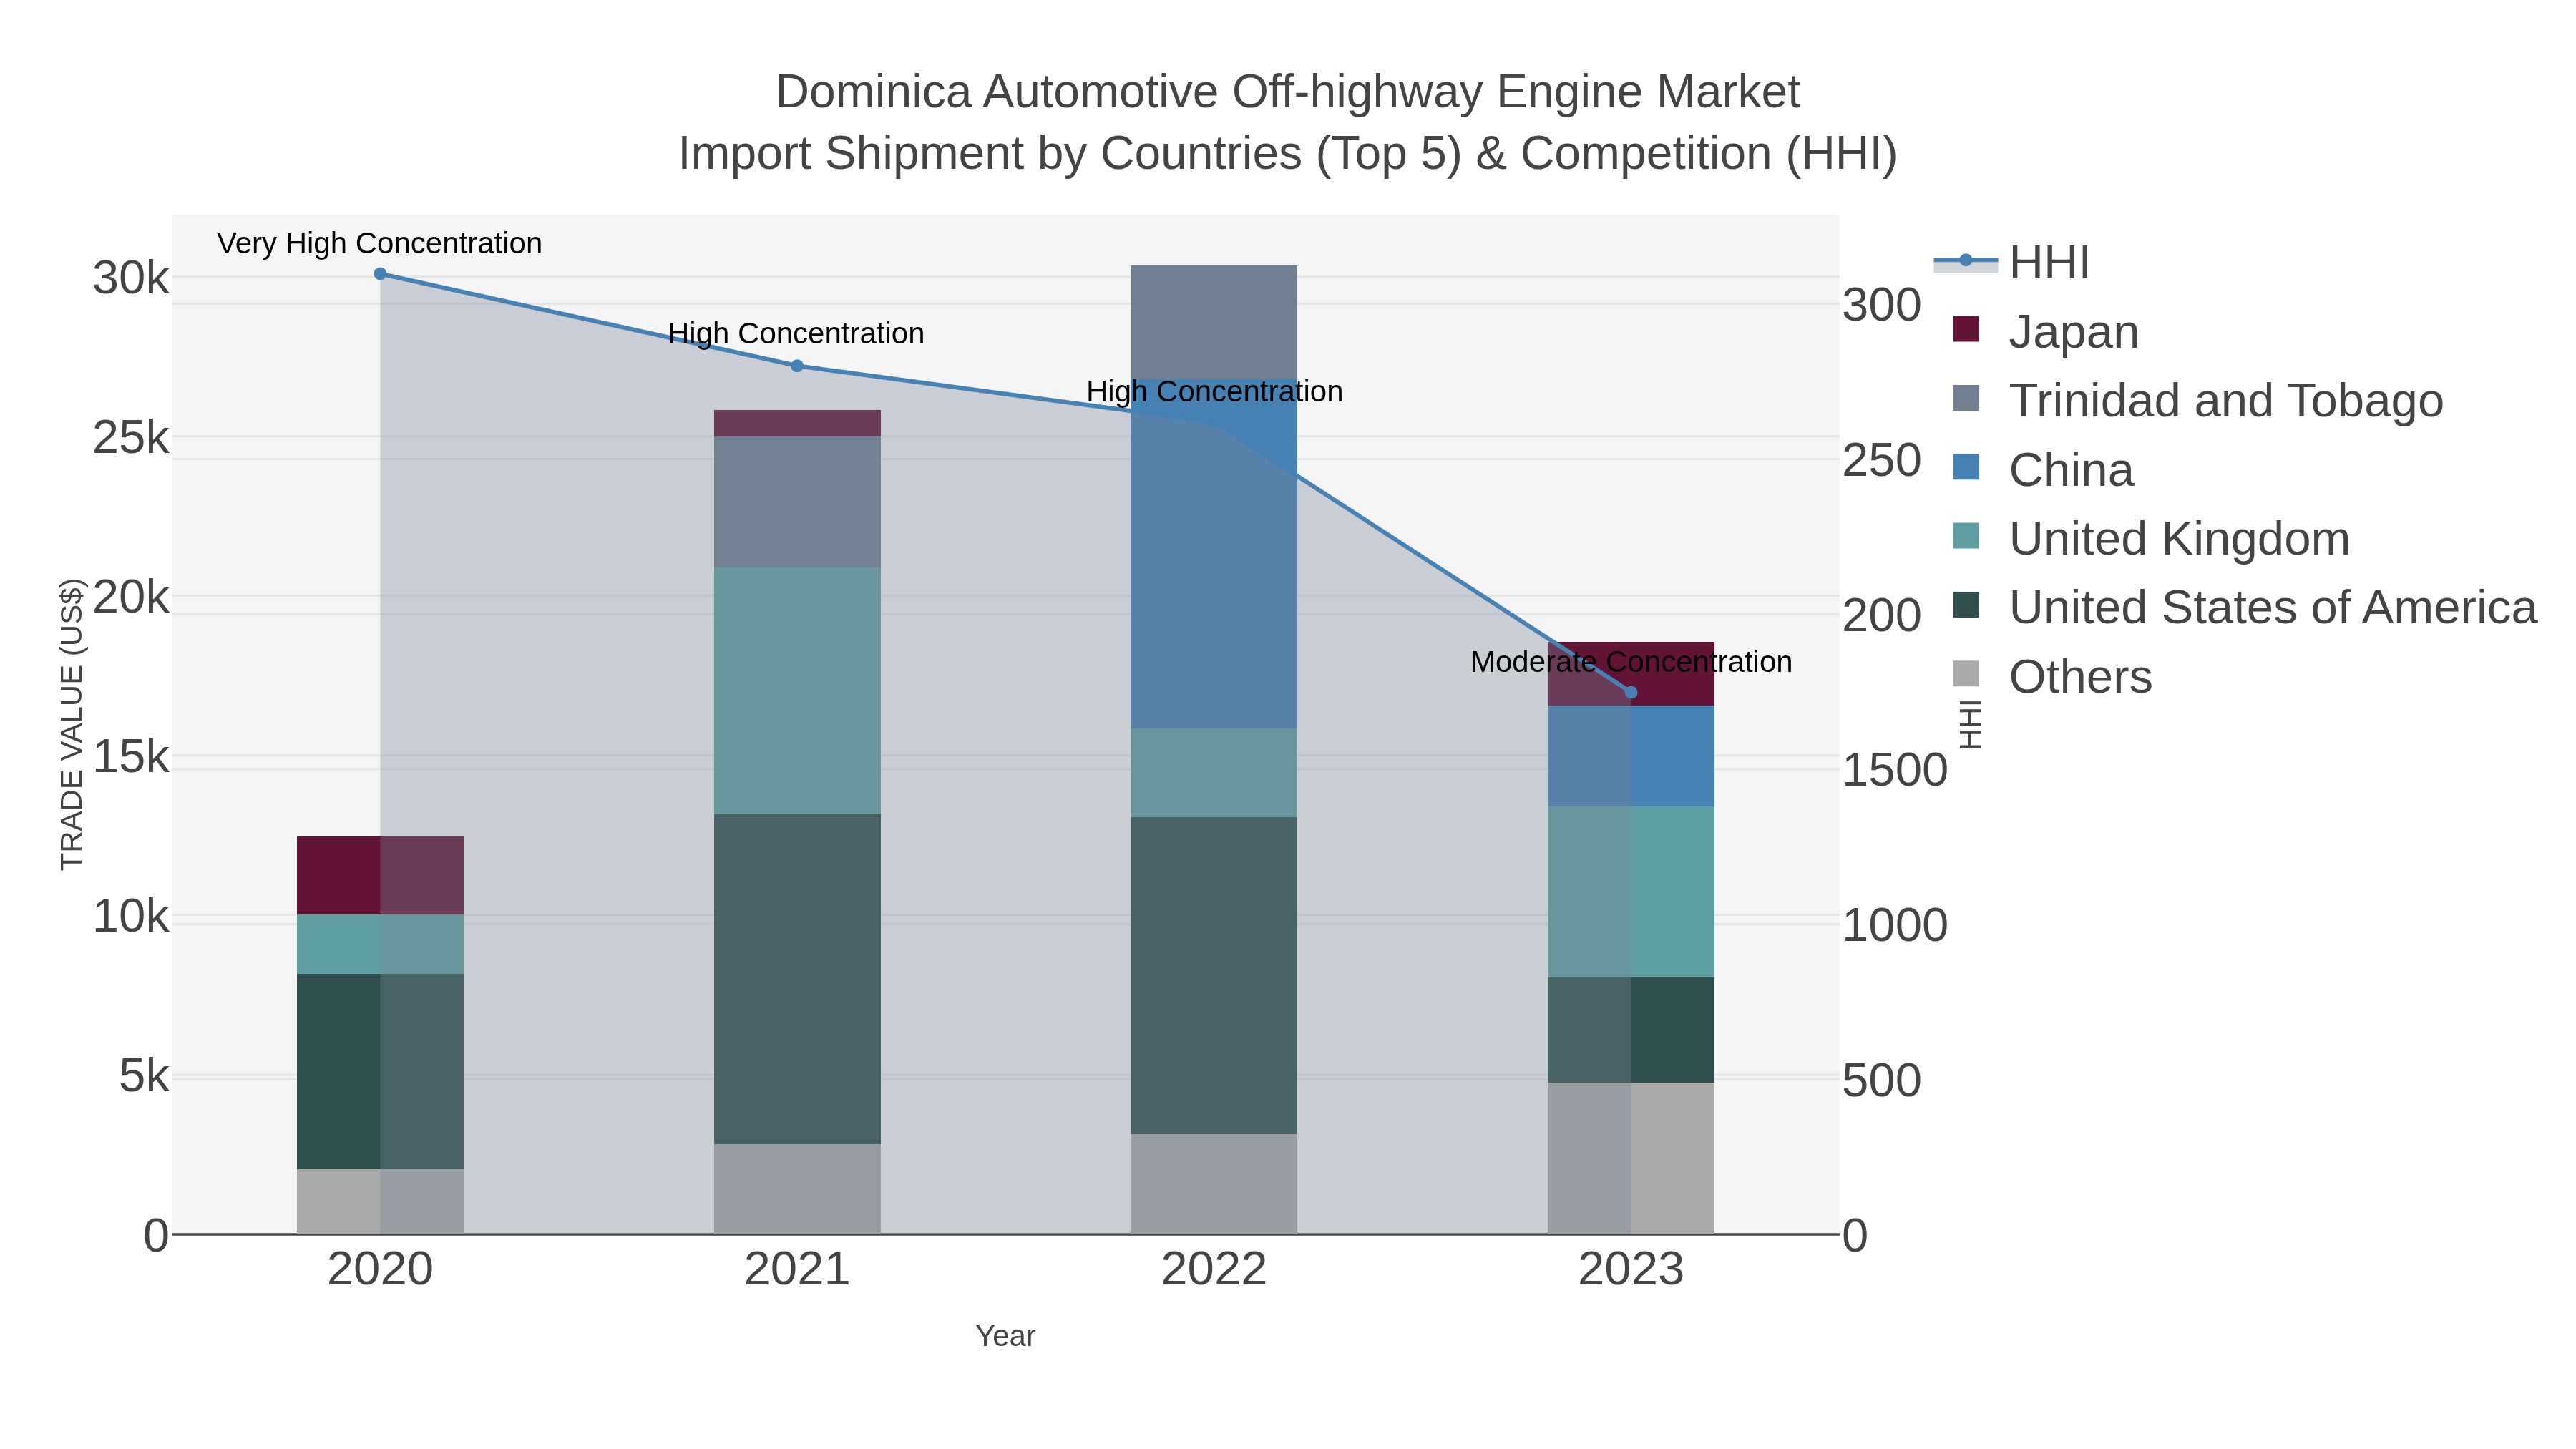The width and height of the screenshot is (2576, 1449).
Task: Click the rotated HHI right axis title
Action: (1969, 725)
